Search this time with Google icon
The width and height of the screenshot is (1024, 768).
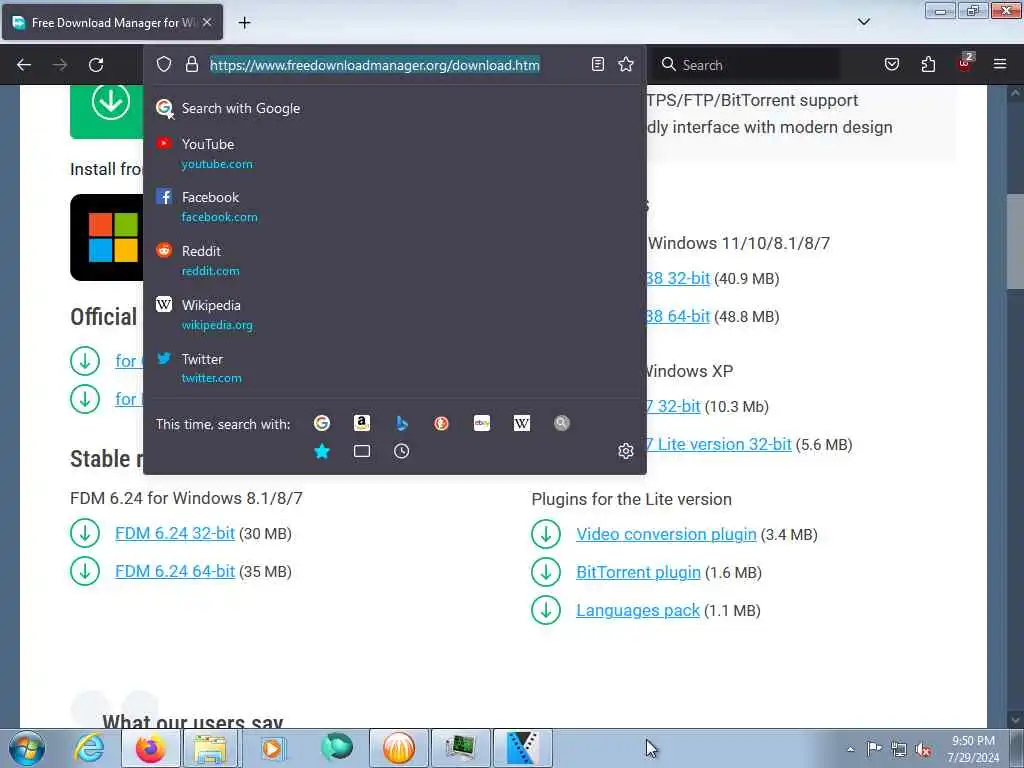point(321,423)
